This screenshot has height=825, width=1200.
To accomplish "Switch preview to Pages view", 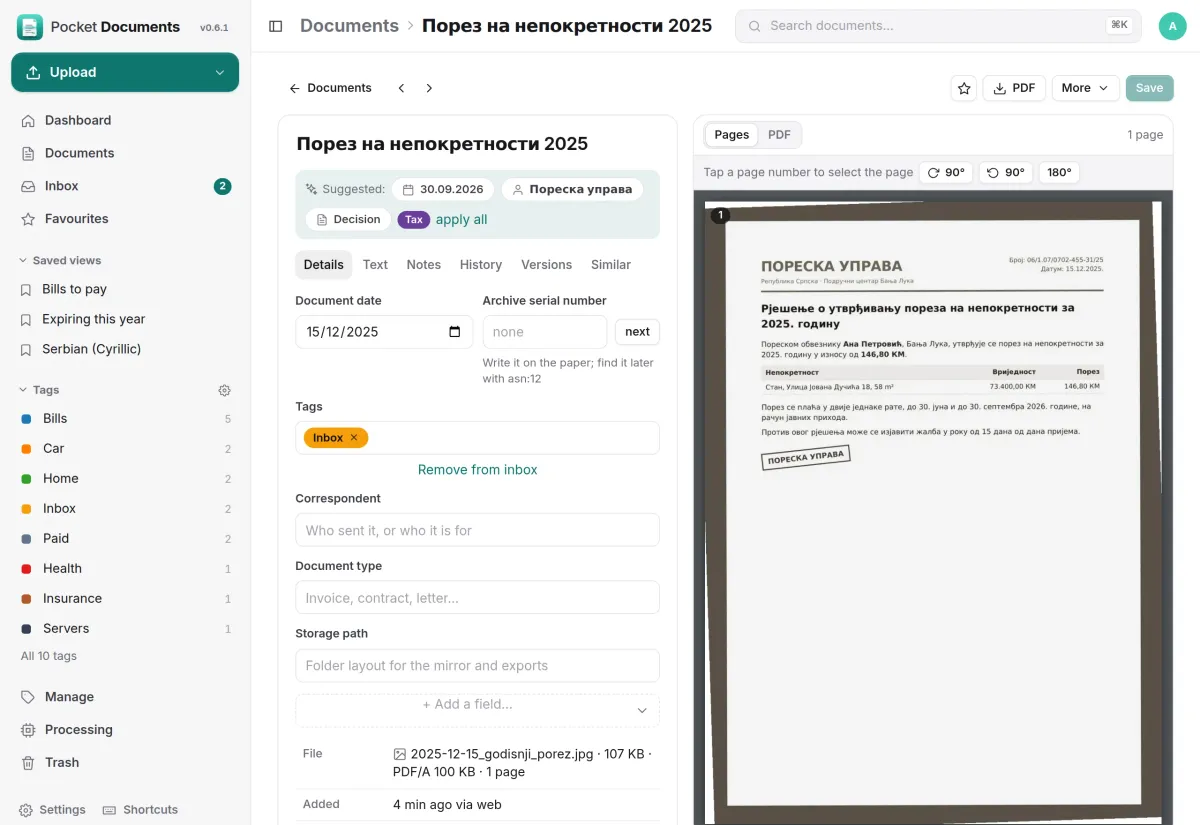I will (x=732, y=135).
